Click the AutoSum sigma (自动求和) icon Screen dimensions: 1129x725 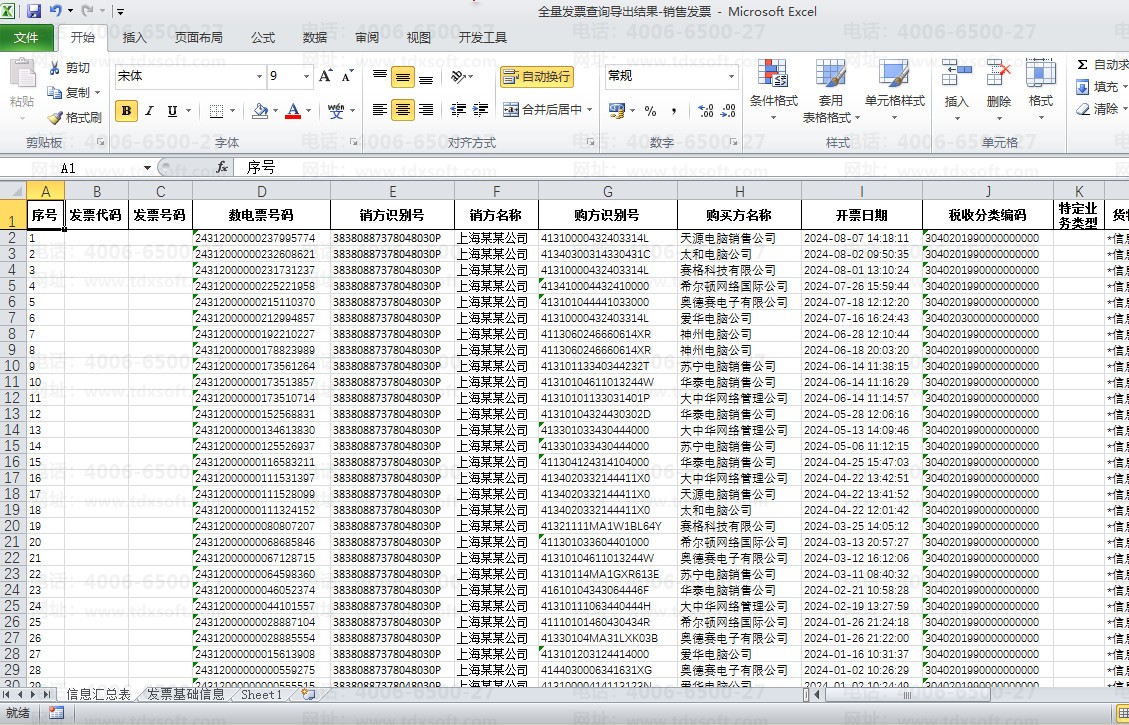click(1082, 65)
